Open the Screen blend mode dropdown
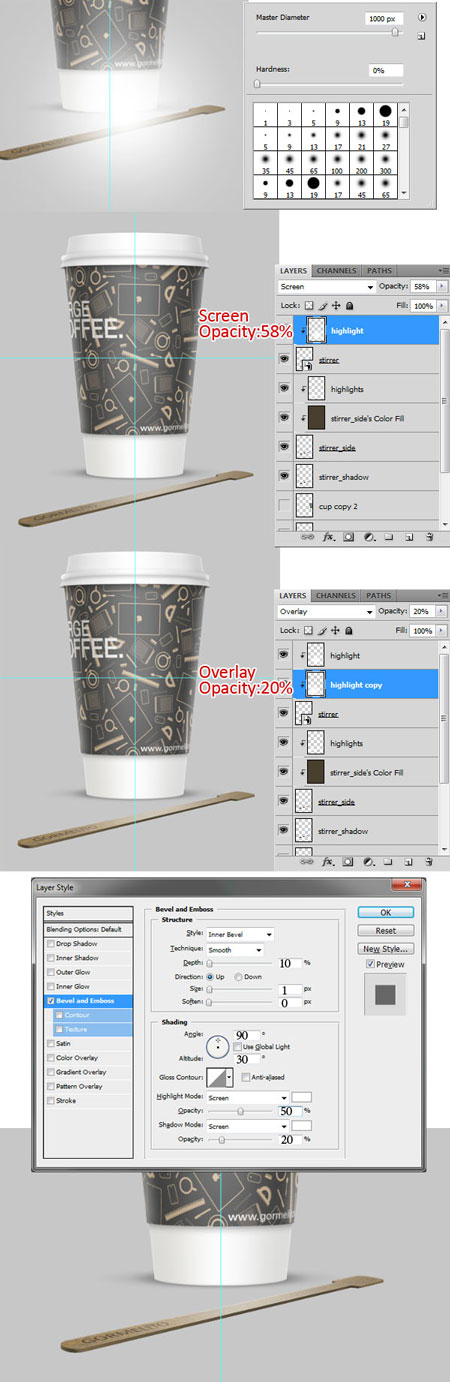The height and width of the screenshot is (1382, 450). (x=326, y=287)
